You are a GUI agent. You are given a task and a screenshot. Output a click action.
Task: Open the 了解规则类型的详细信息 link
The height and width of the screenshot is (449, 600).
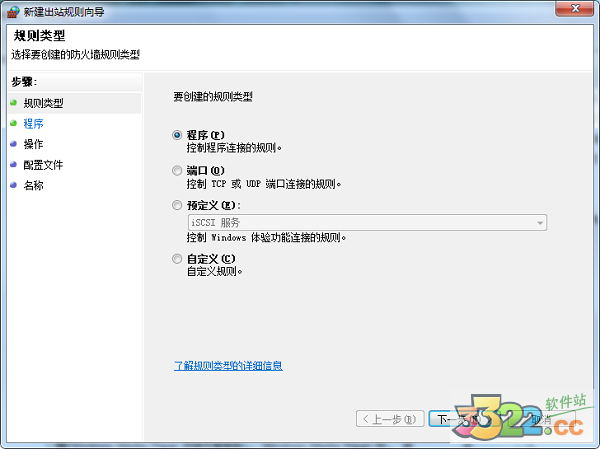pos(228,366)
